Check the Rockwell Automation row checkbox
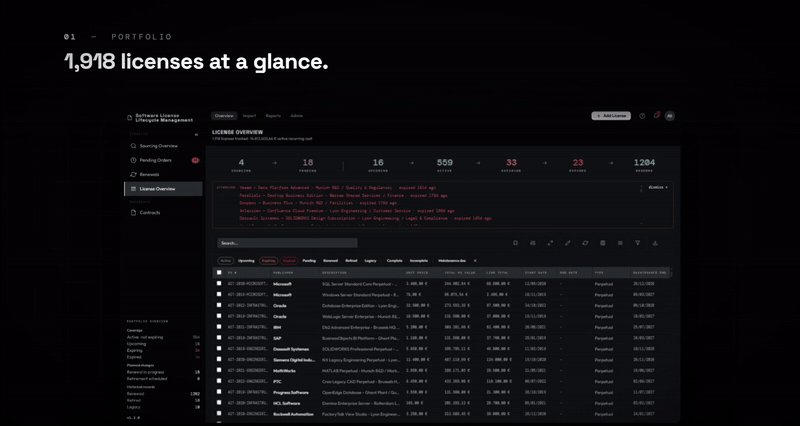 pos(219,413)
